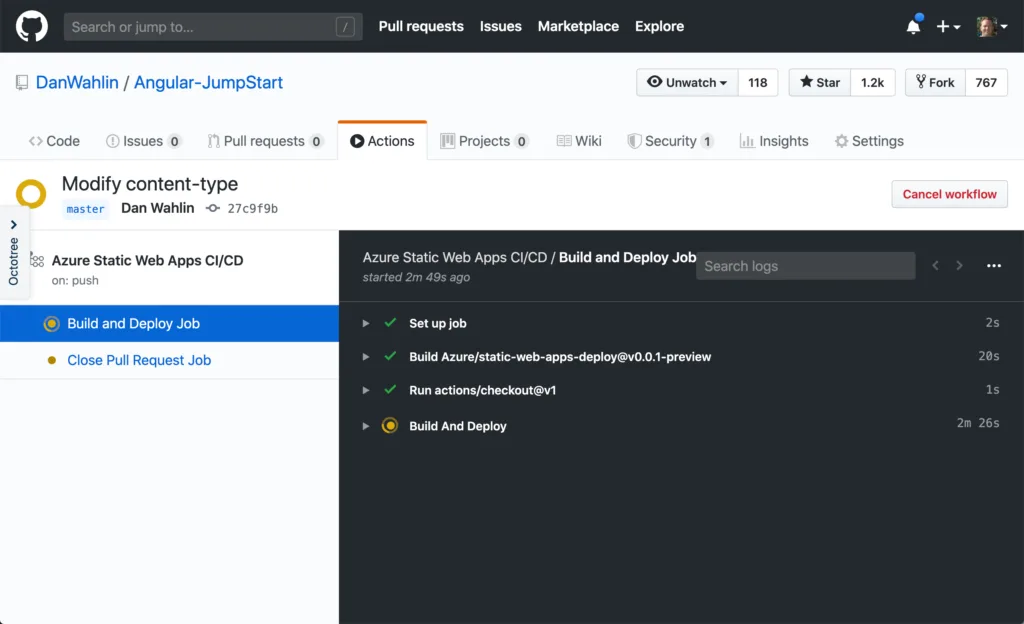1024x624 pixels.
Task: Open the Settings tab
Action: [869, 141]
